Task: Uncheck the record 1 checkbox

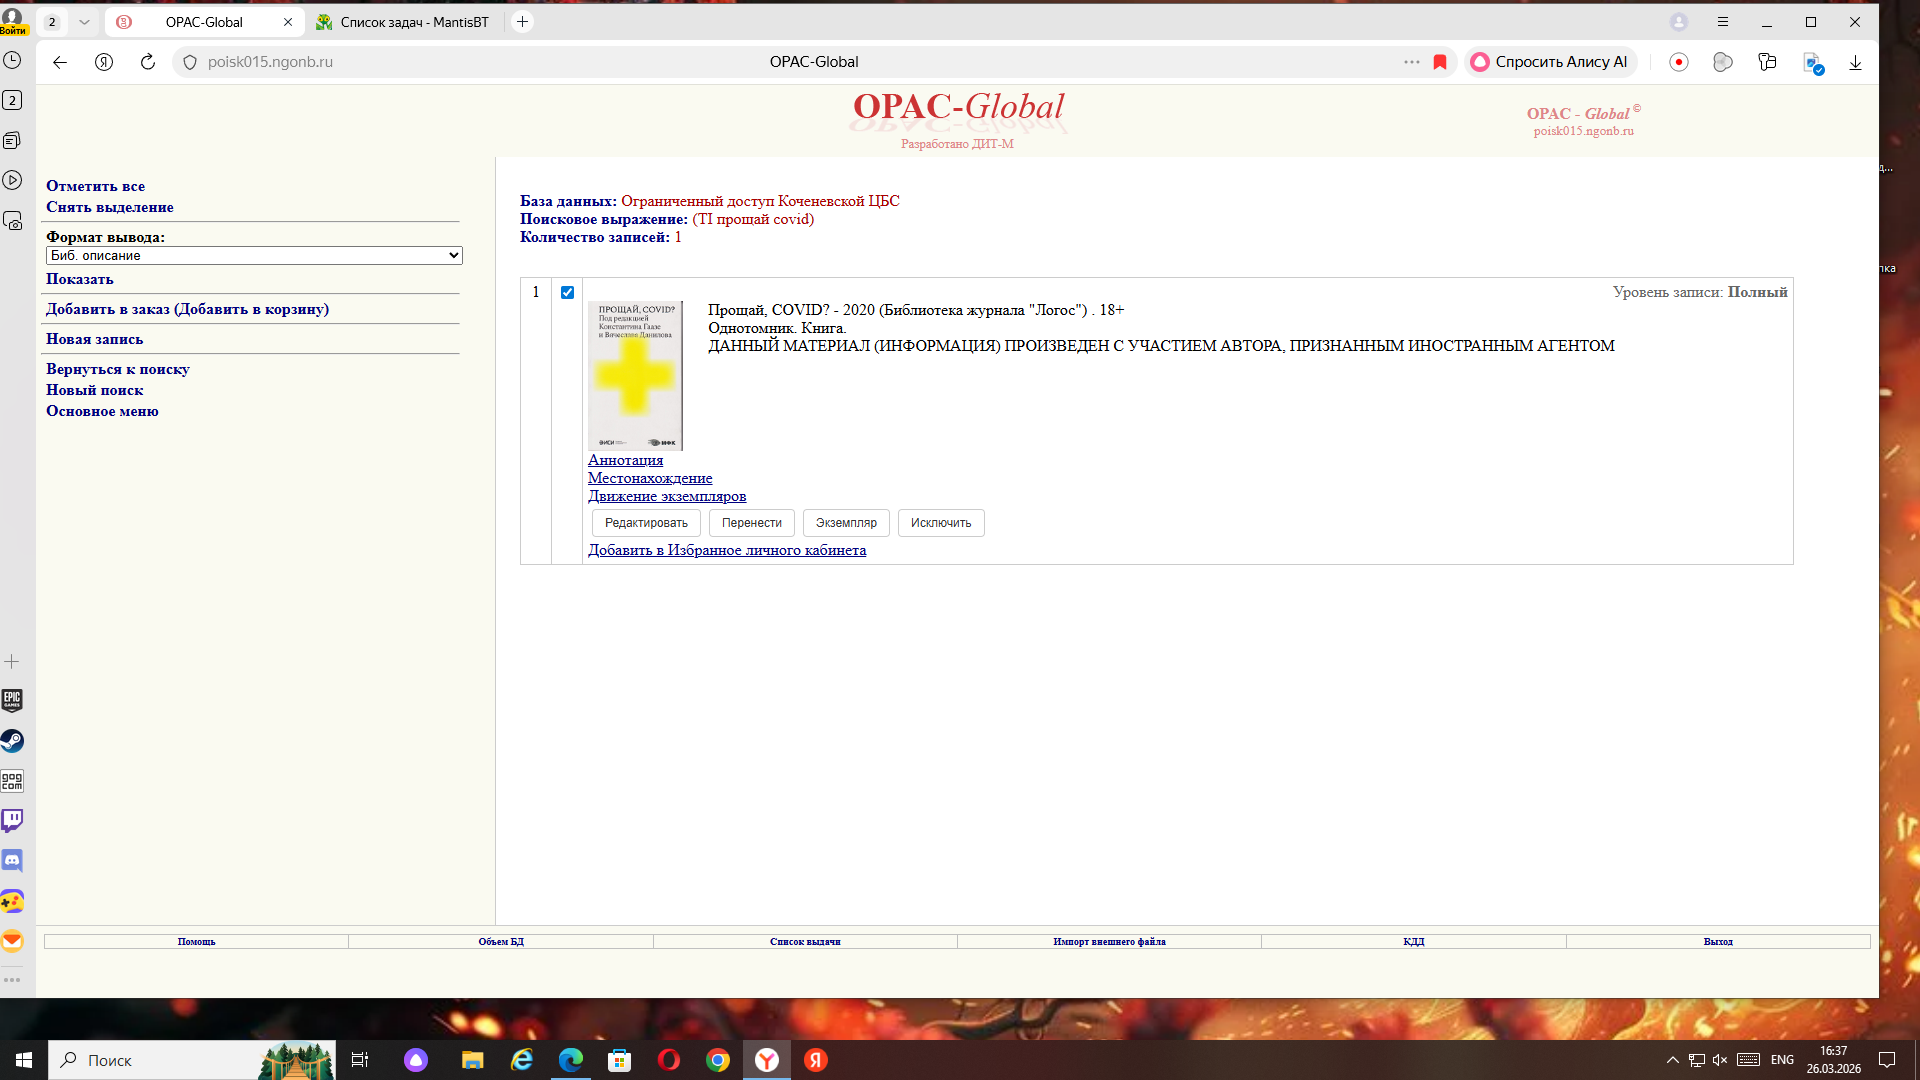Action: 567,293
